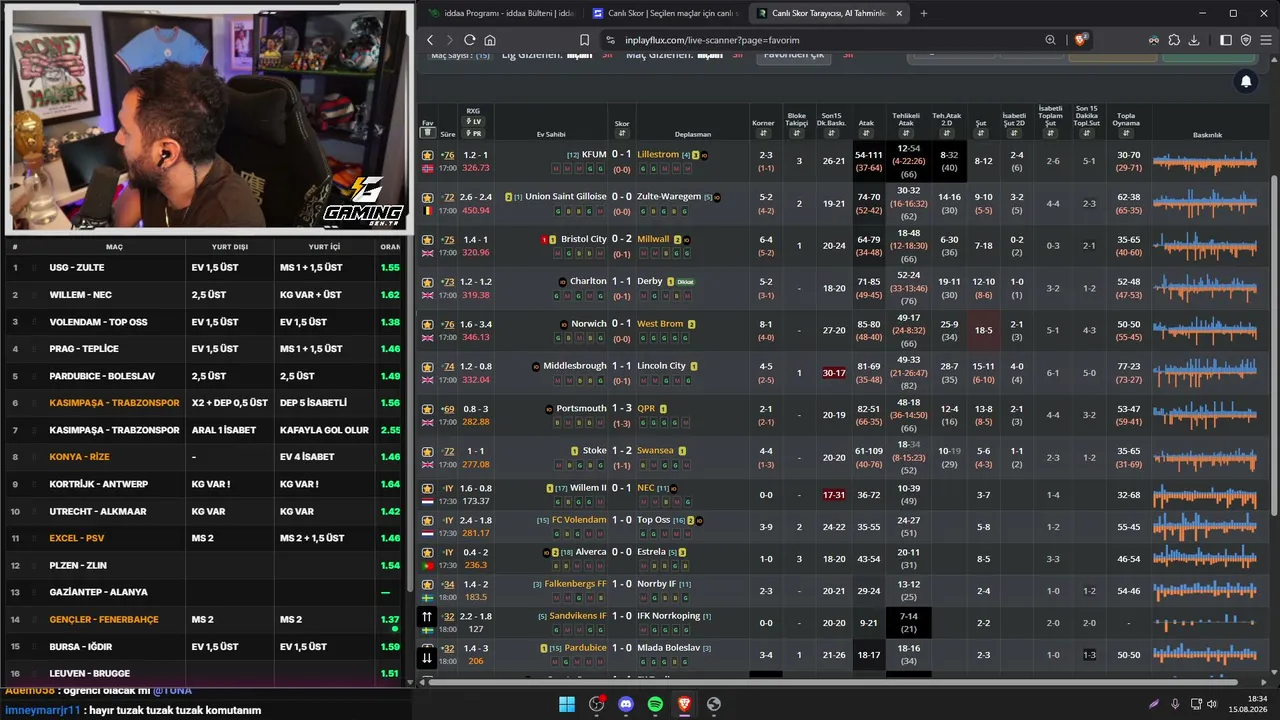This screenshot has width=1280, height=720.
Task: Open the microphone indicator in the system tray
Action: [1175, 704]
